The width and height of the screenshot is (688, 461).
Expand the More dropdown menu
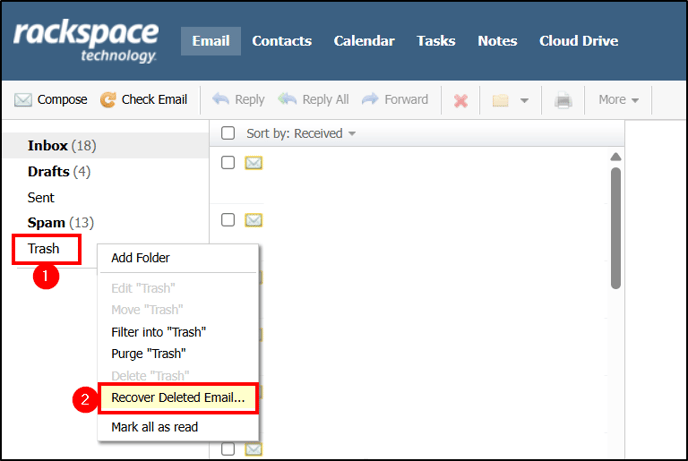[619, 100]
